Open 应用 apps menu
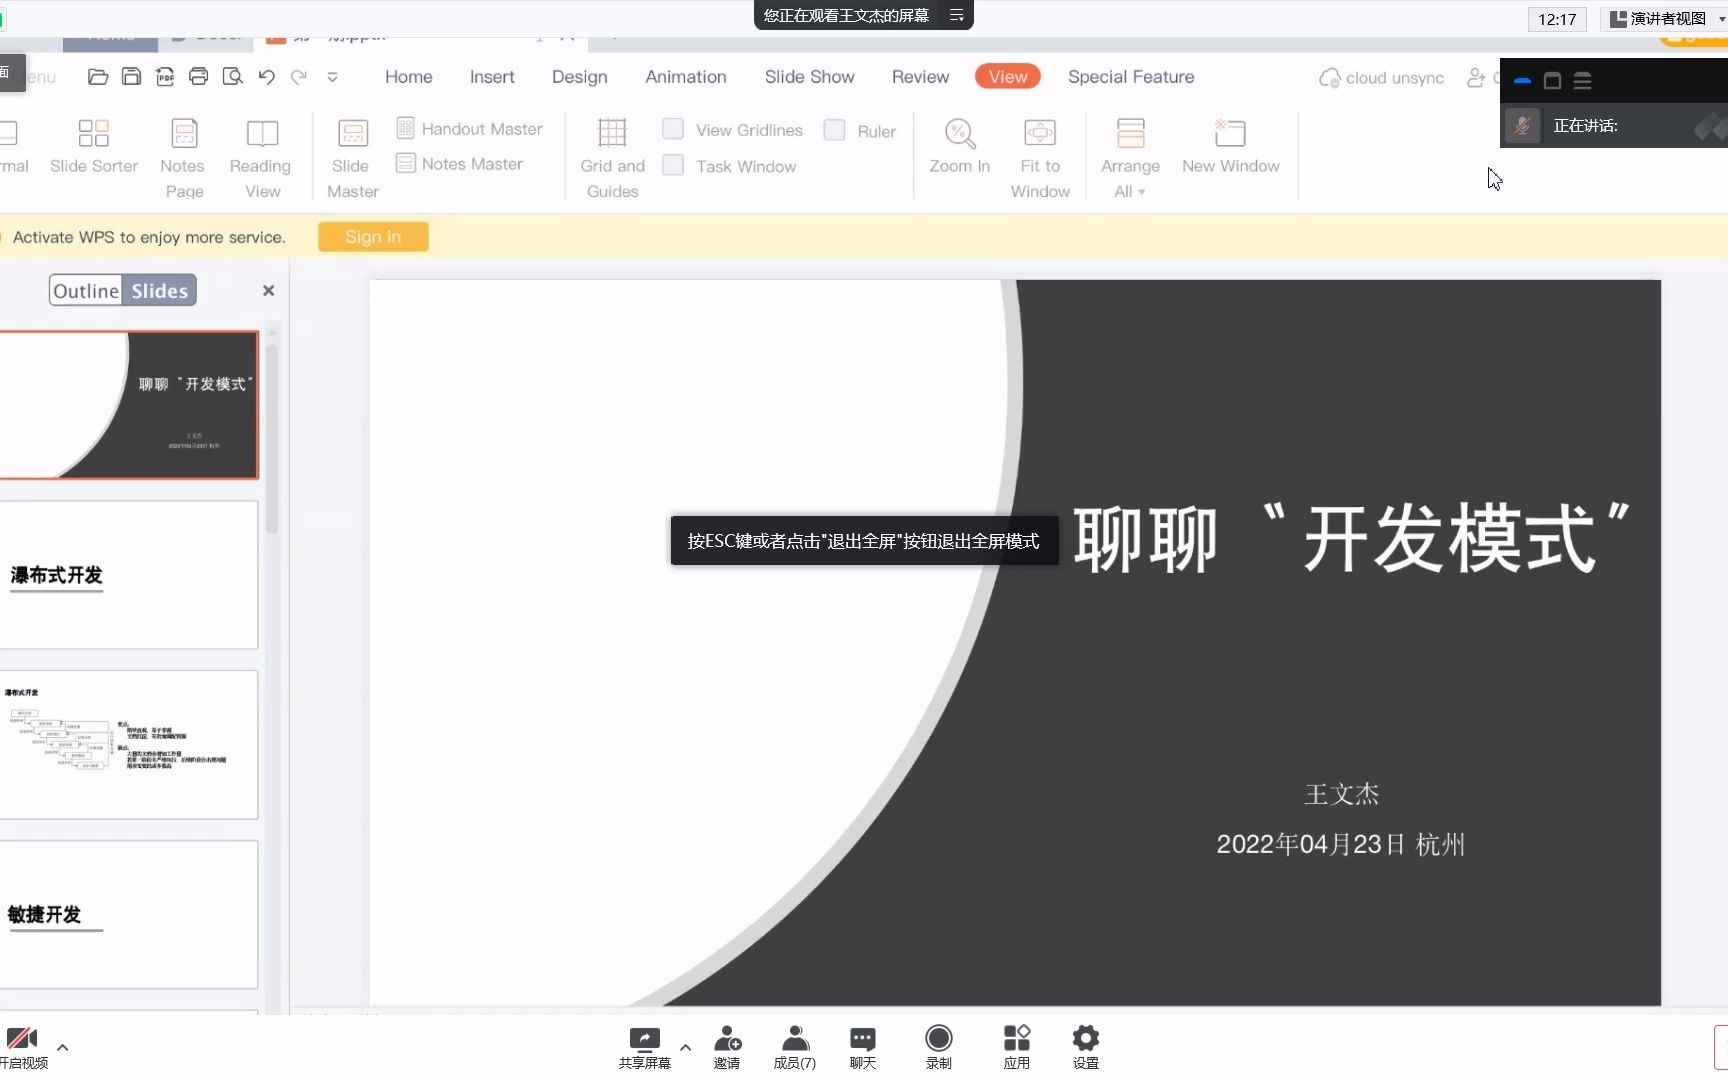Viewport: 1728px width, 1080px height. pos(1017,1047)
